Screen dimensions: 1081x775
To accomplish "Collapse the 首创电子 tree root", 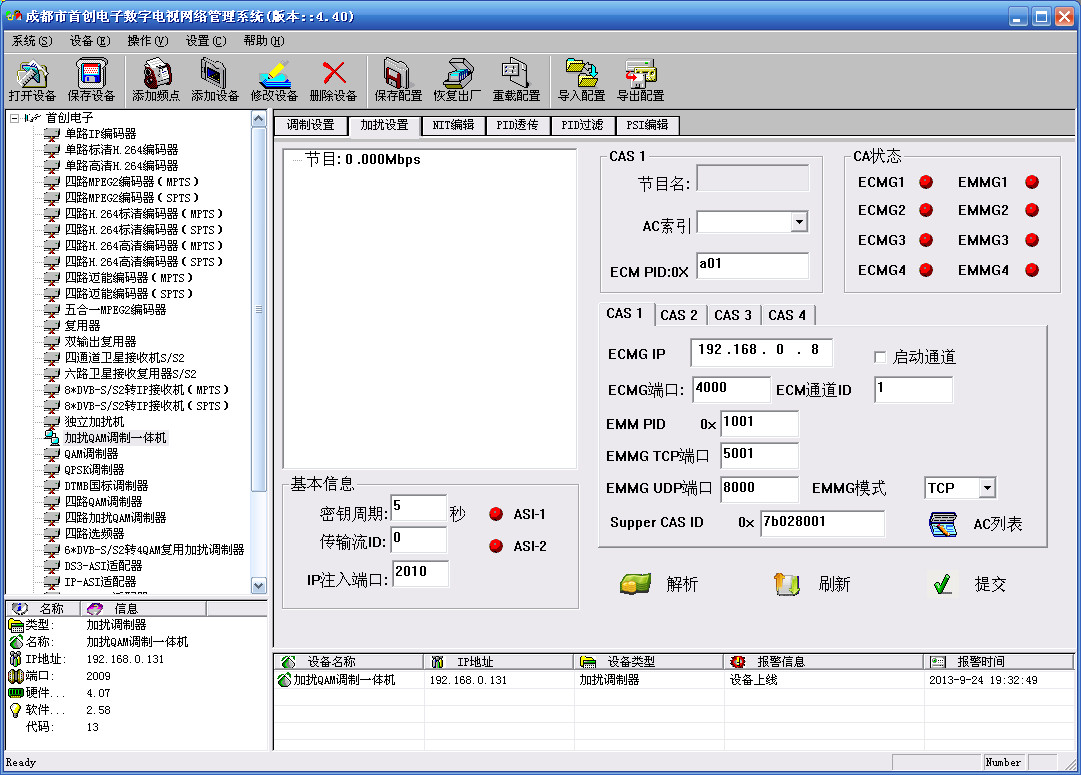I will click(14, 118).
